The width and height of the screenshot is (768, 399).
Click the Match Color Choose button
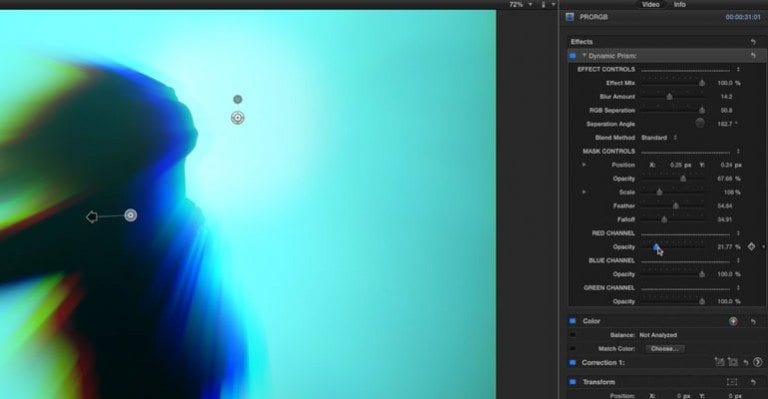pyautogui.click(x=665, y=349)
